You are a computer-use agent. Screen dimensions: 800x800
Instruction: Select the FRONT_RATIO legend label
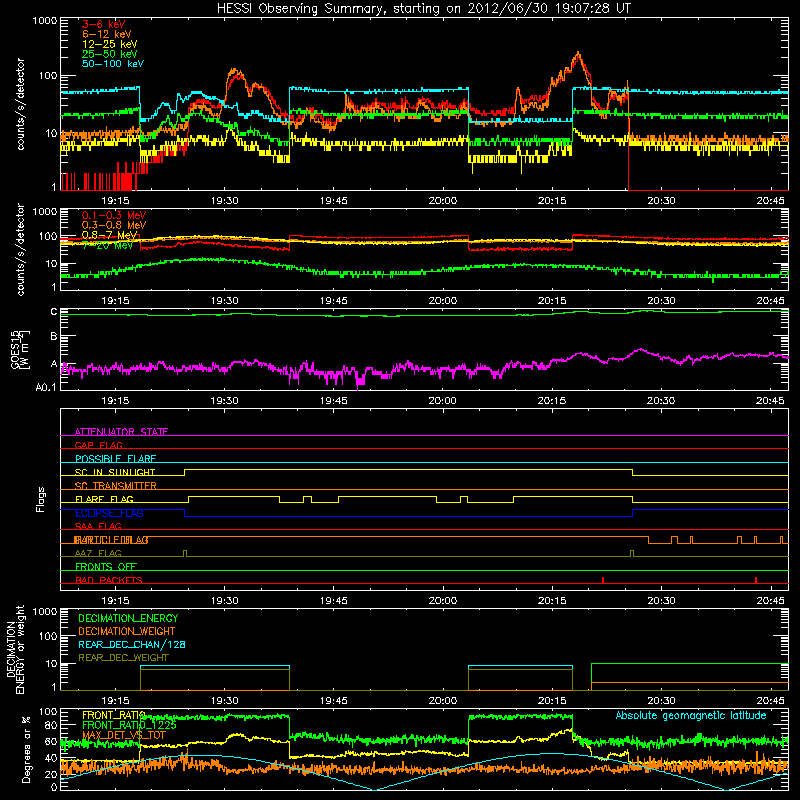(x=114, y=715)
